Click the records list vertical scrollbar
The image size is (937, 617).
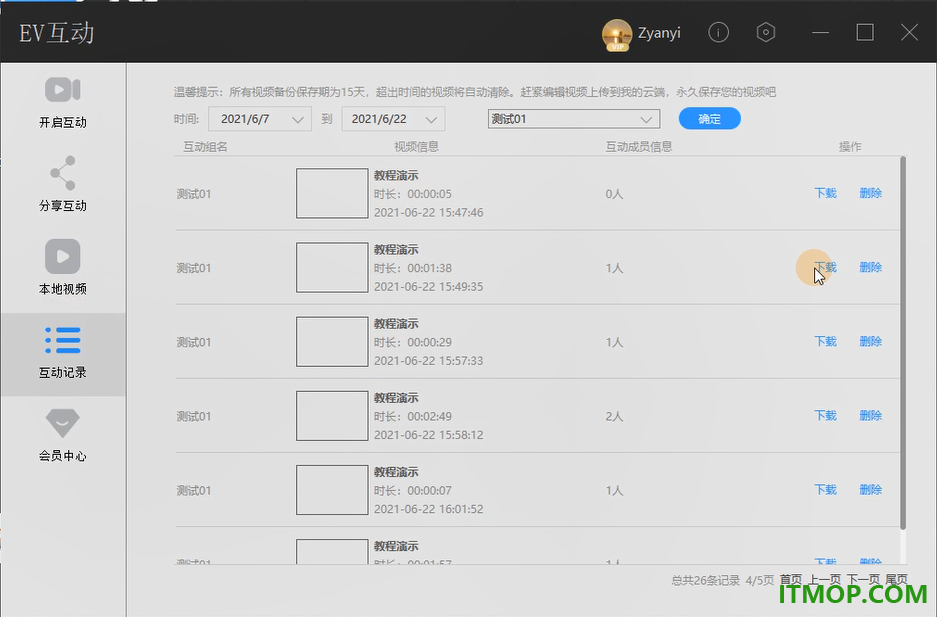903,342
